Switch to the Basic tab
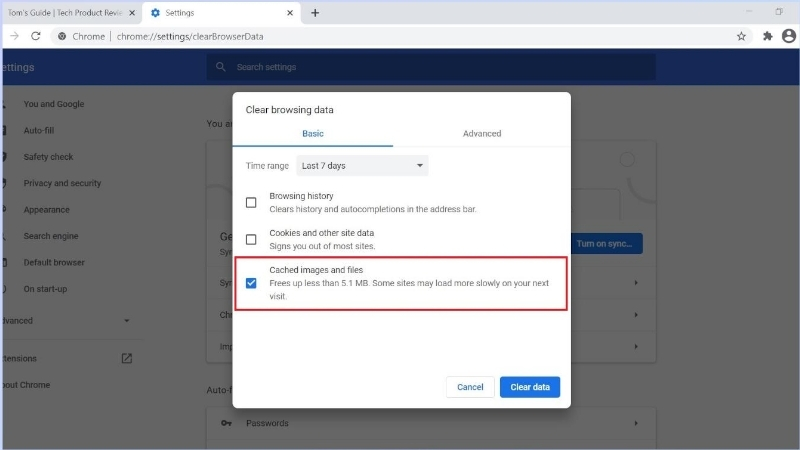The image size is (800, 450). (313, 134)
